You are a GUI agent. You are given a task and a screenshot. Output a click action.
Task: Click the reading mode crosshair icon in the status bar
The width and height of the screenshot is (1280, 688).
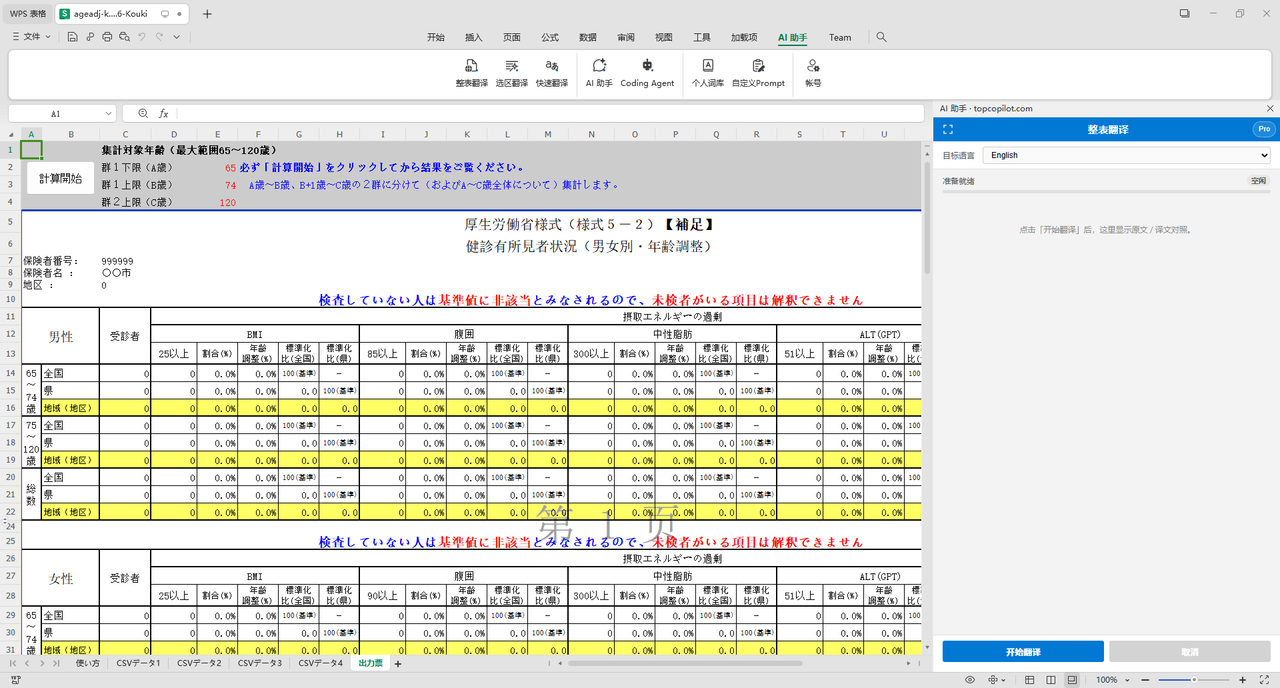point(993,680)
